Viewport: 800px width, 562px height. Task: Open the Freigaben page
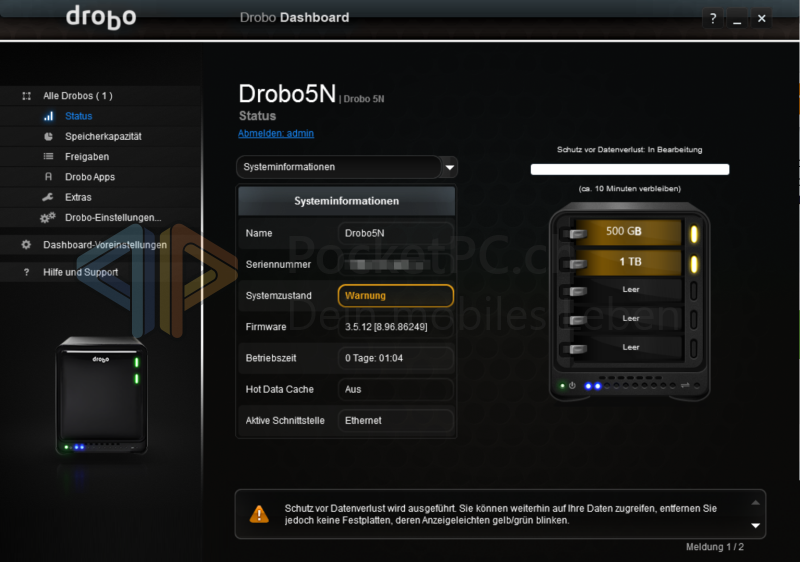point(87,157)
